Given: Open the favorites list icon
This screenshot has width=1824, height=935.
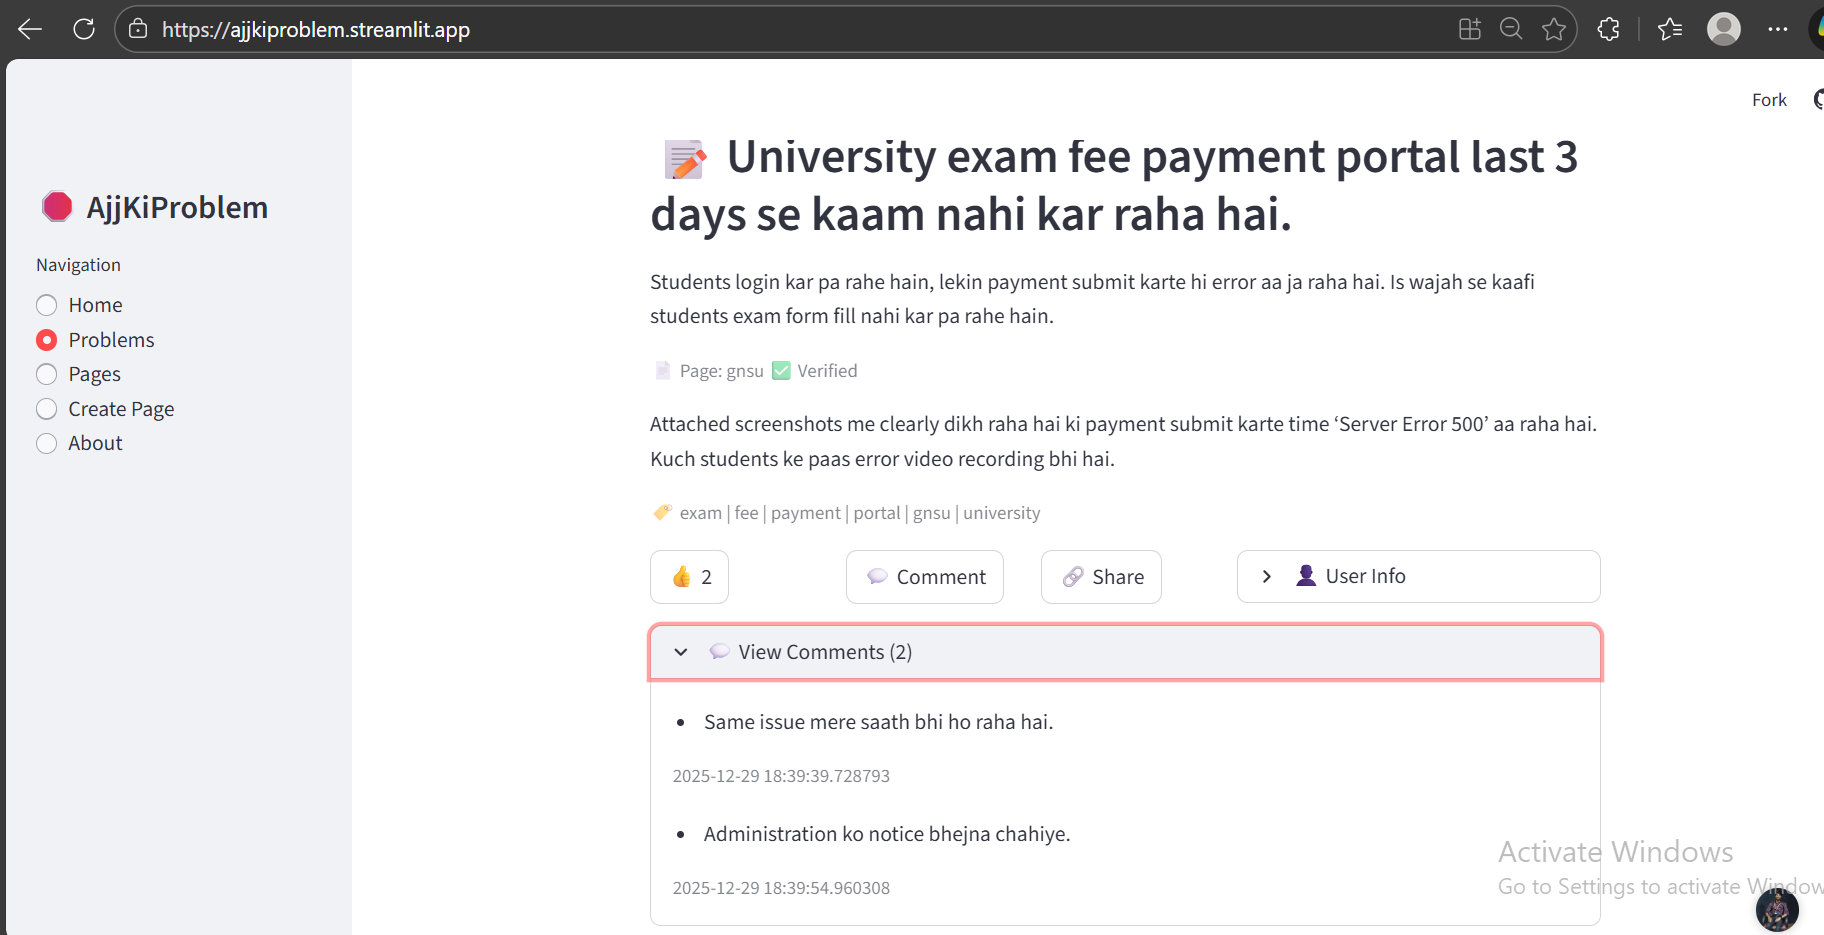Looking at the screenshot, I should tap(1669, 29).
